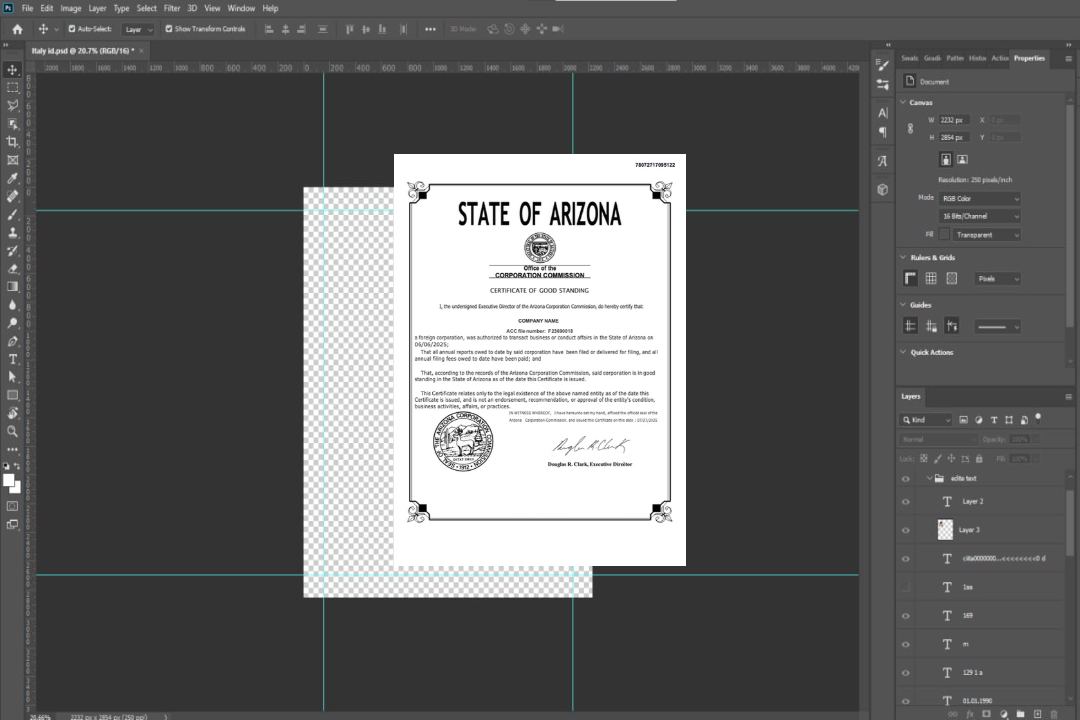This screenshot has width=1080, height=720.
Task: Open the layer filter Kind dropdown
Action: pos(926,420)
